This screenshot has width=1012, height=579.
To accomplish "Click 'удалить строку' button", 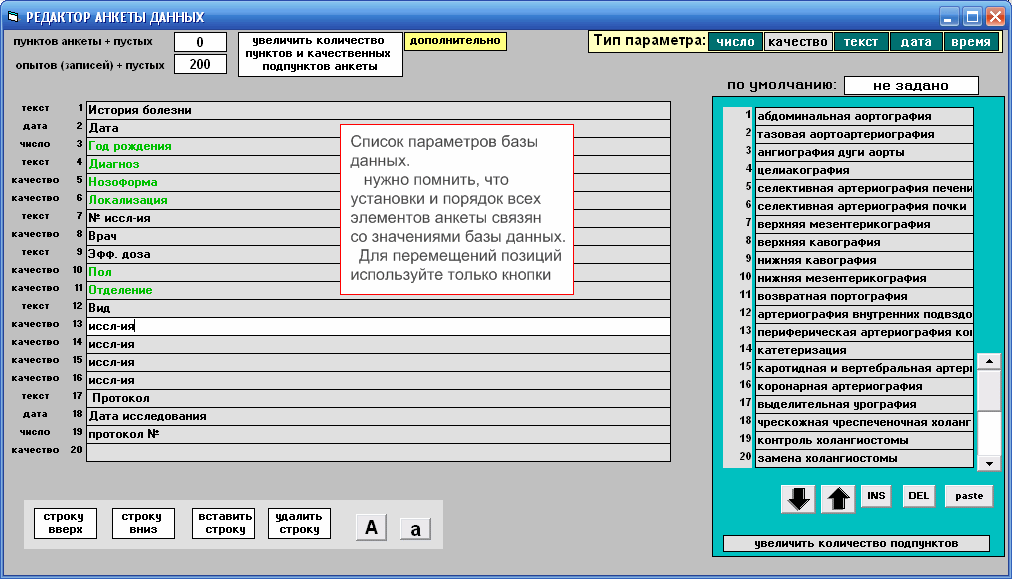I will click(x=299, y=523).
